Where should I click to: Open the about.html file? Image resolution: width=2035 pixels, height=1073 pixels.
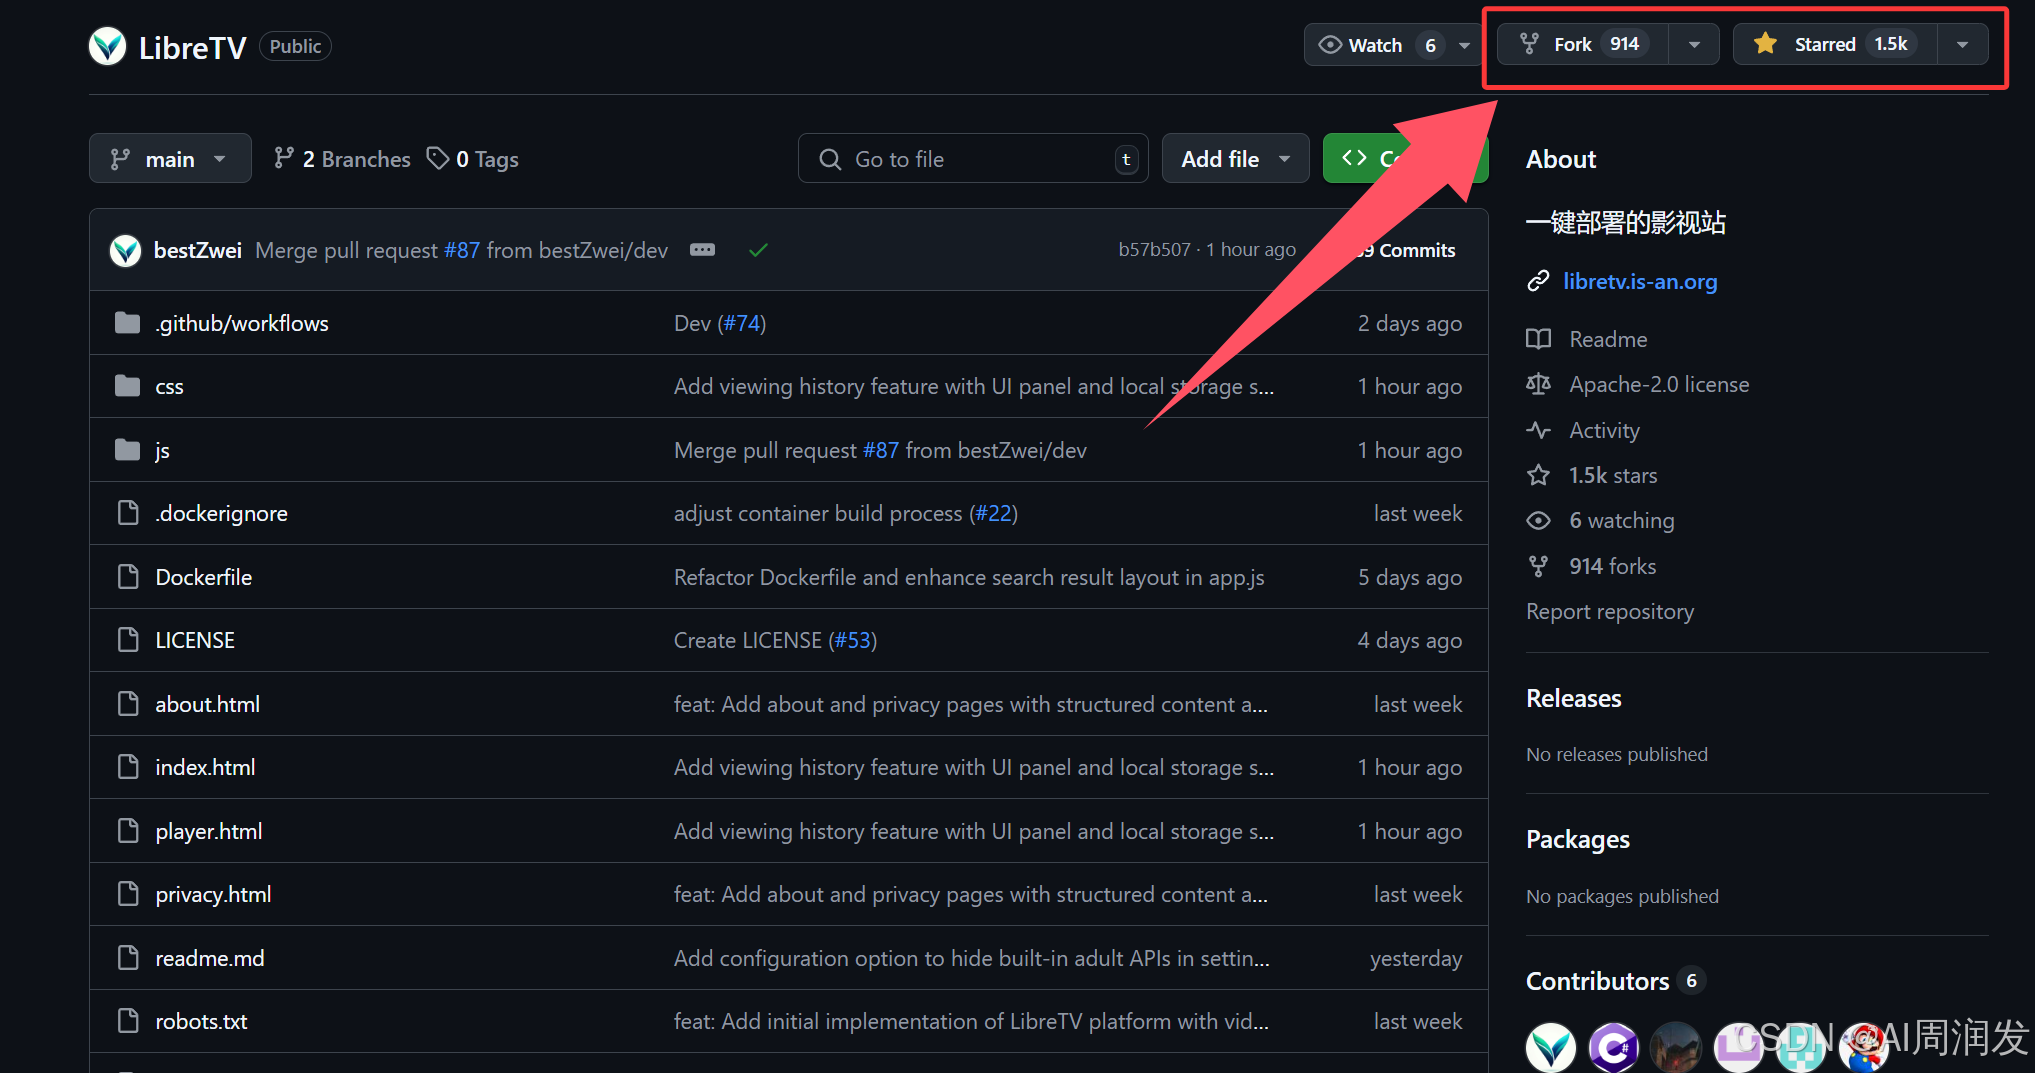pyautogui.click(x=207, y=704)
